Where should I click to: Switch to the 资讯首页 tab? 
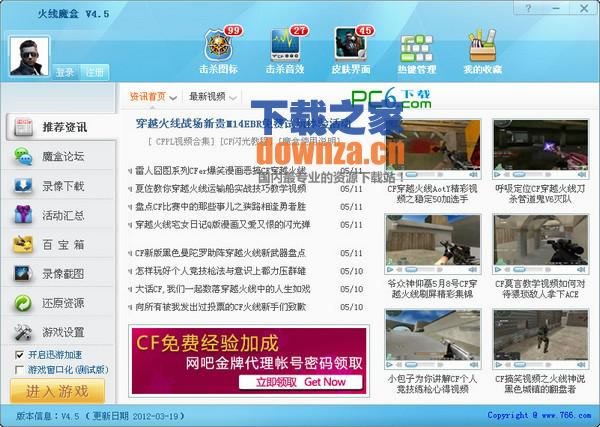pyautogui.click(x=148, y=96)
